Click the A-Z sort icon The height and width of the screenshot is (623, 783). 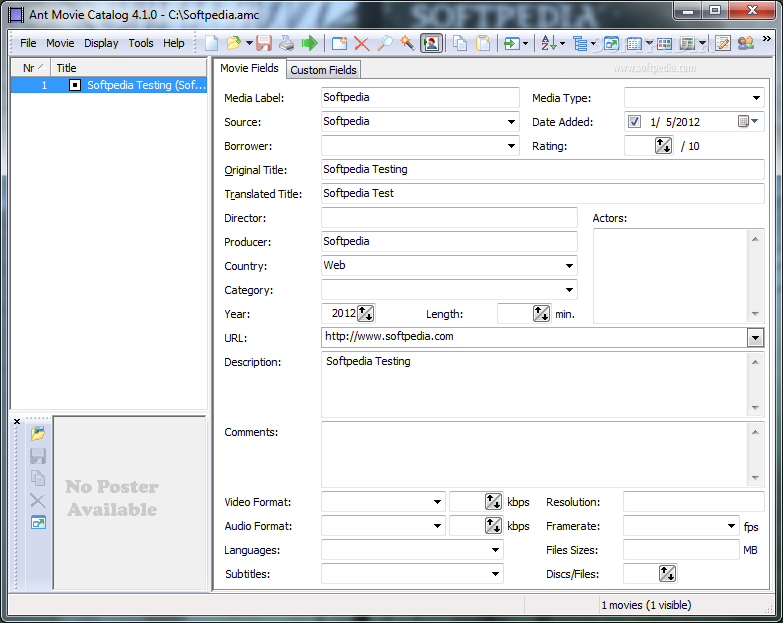[549, 43]
